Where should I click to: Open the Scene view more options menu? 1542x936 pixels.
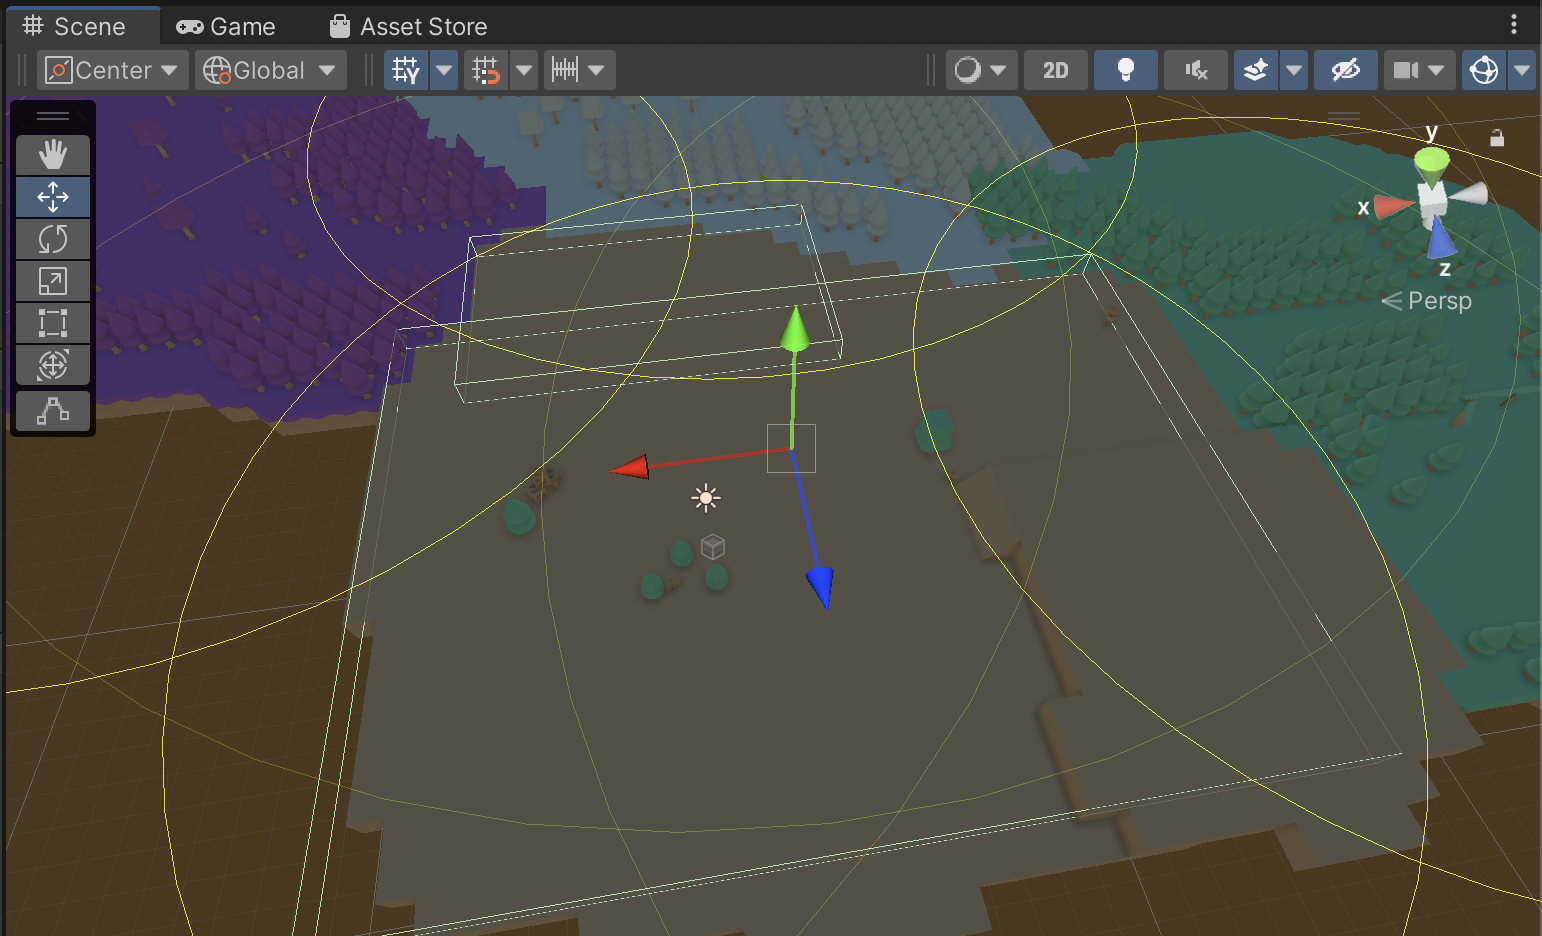click(x=1514, y=24)
